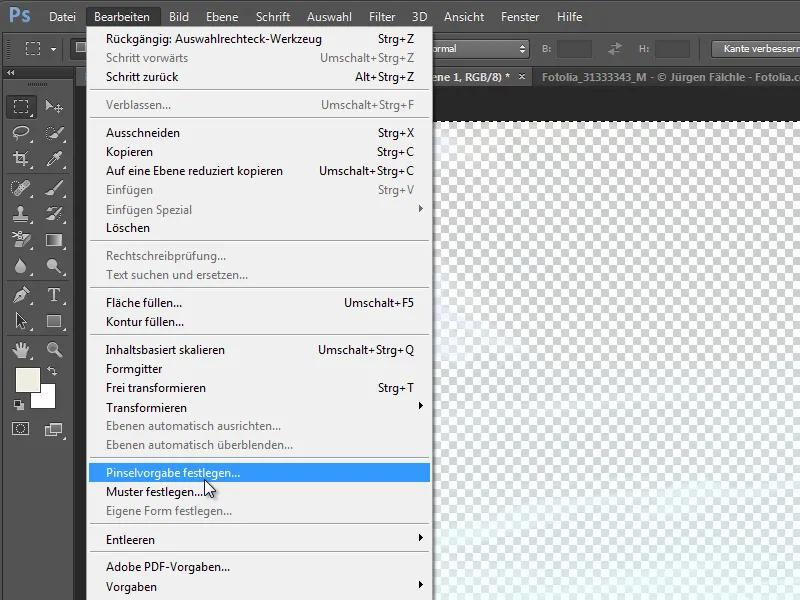Open the Schrift menu

273,17
